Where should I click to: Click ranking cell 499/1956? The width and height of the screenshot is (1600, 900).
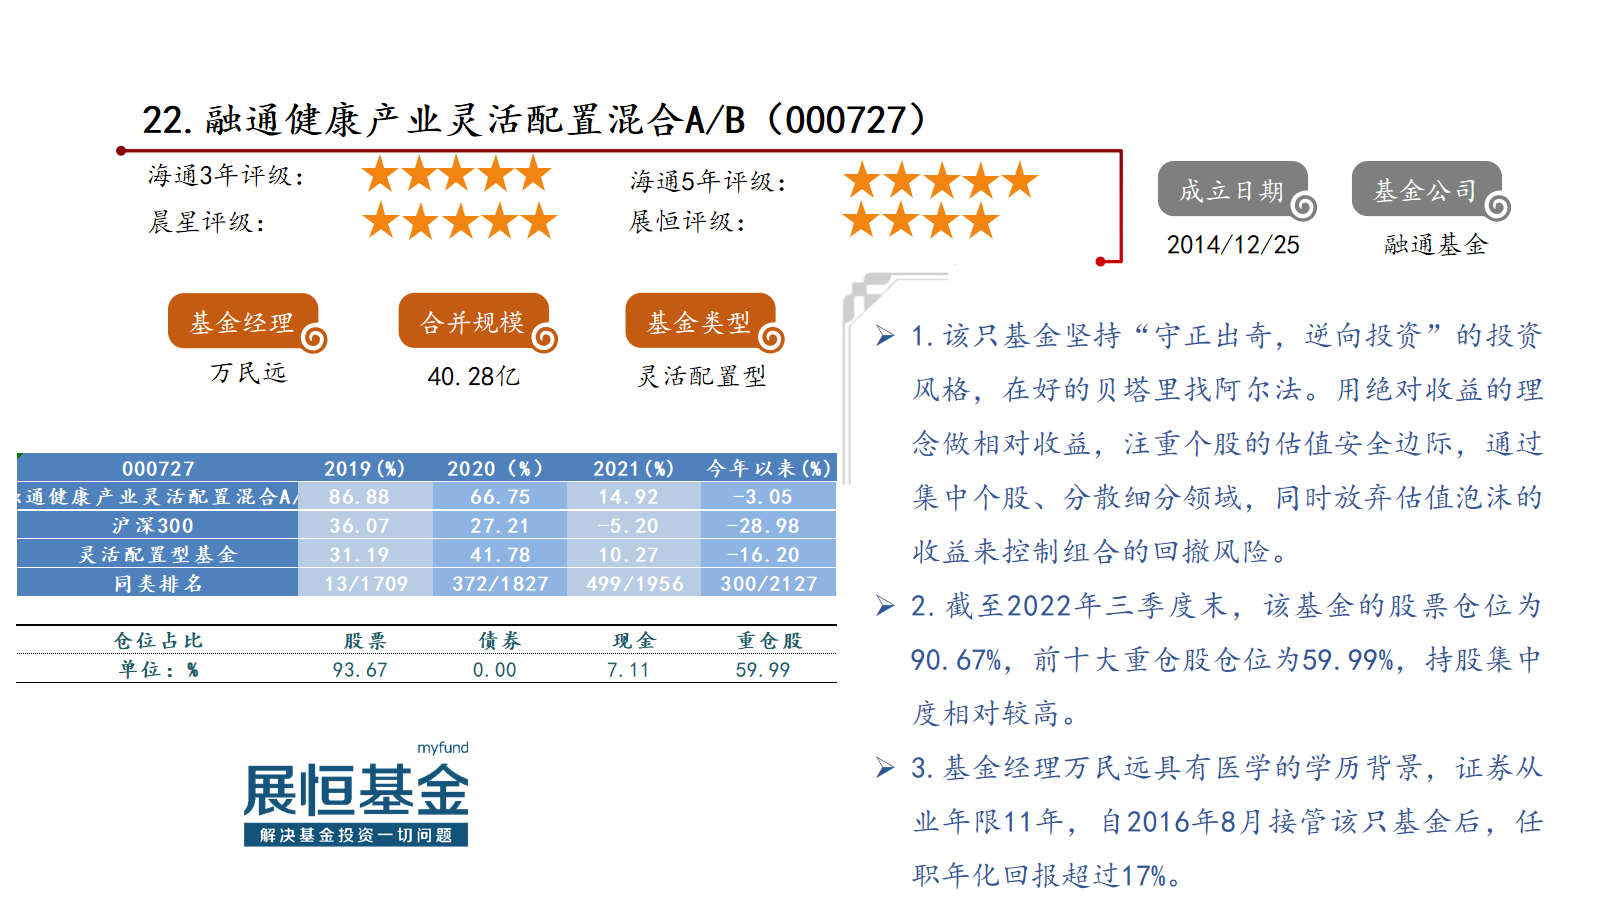tap(635, 584)
